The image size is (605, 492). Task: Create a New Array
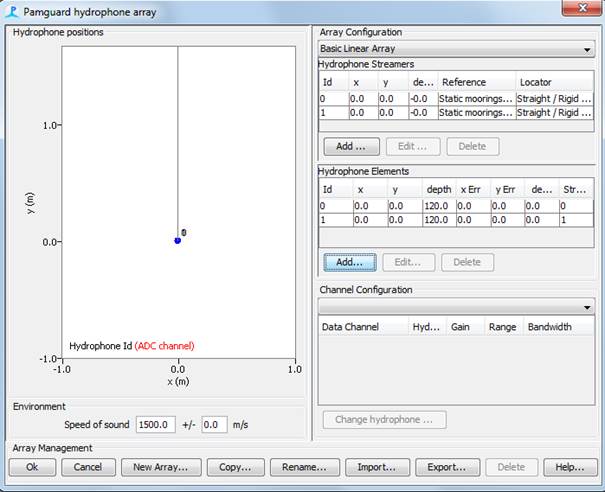[161, 467]
